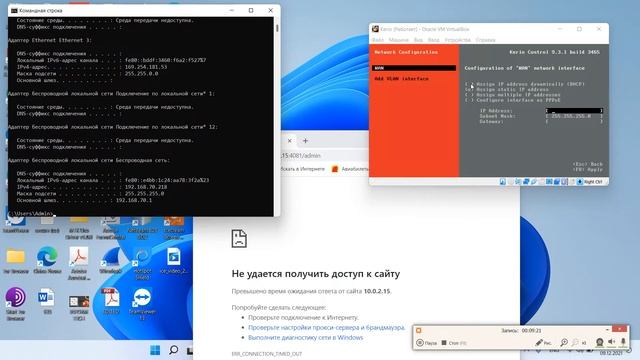640x360 pixels.
Task: Select the Word document on desktop
Action: pyautogui.click(x=46, y=298)
